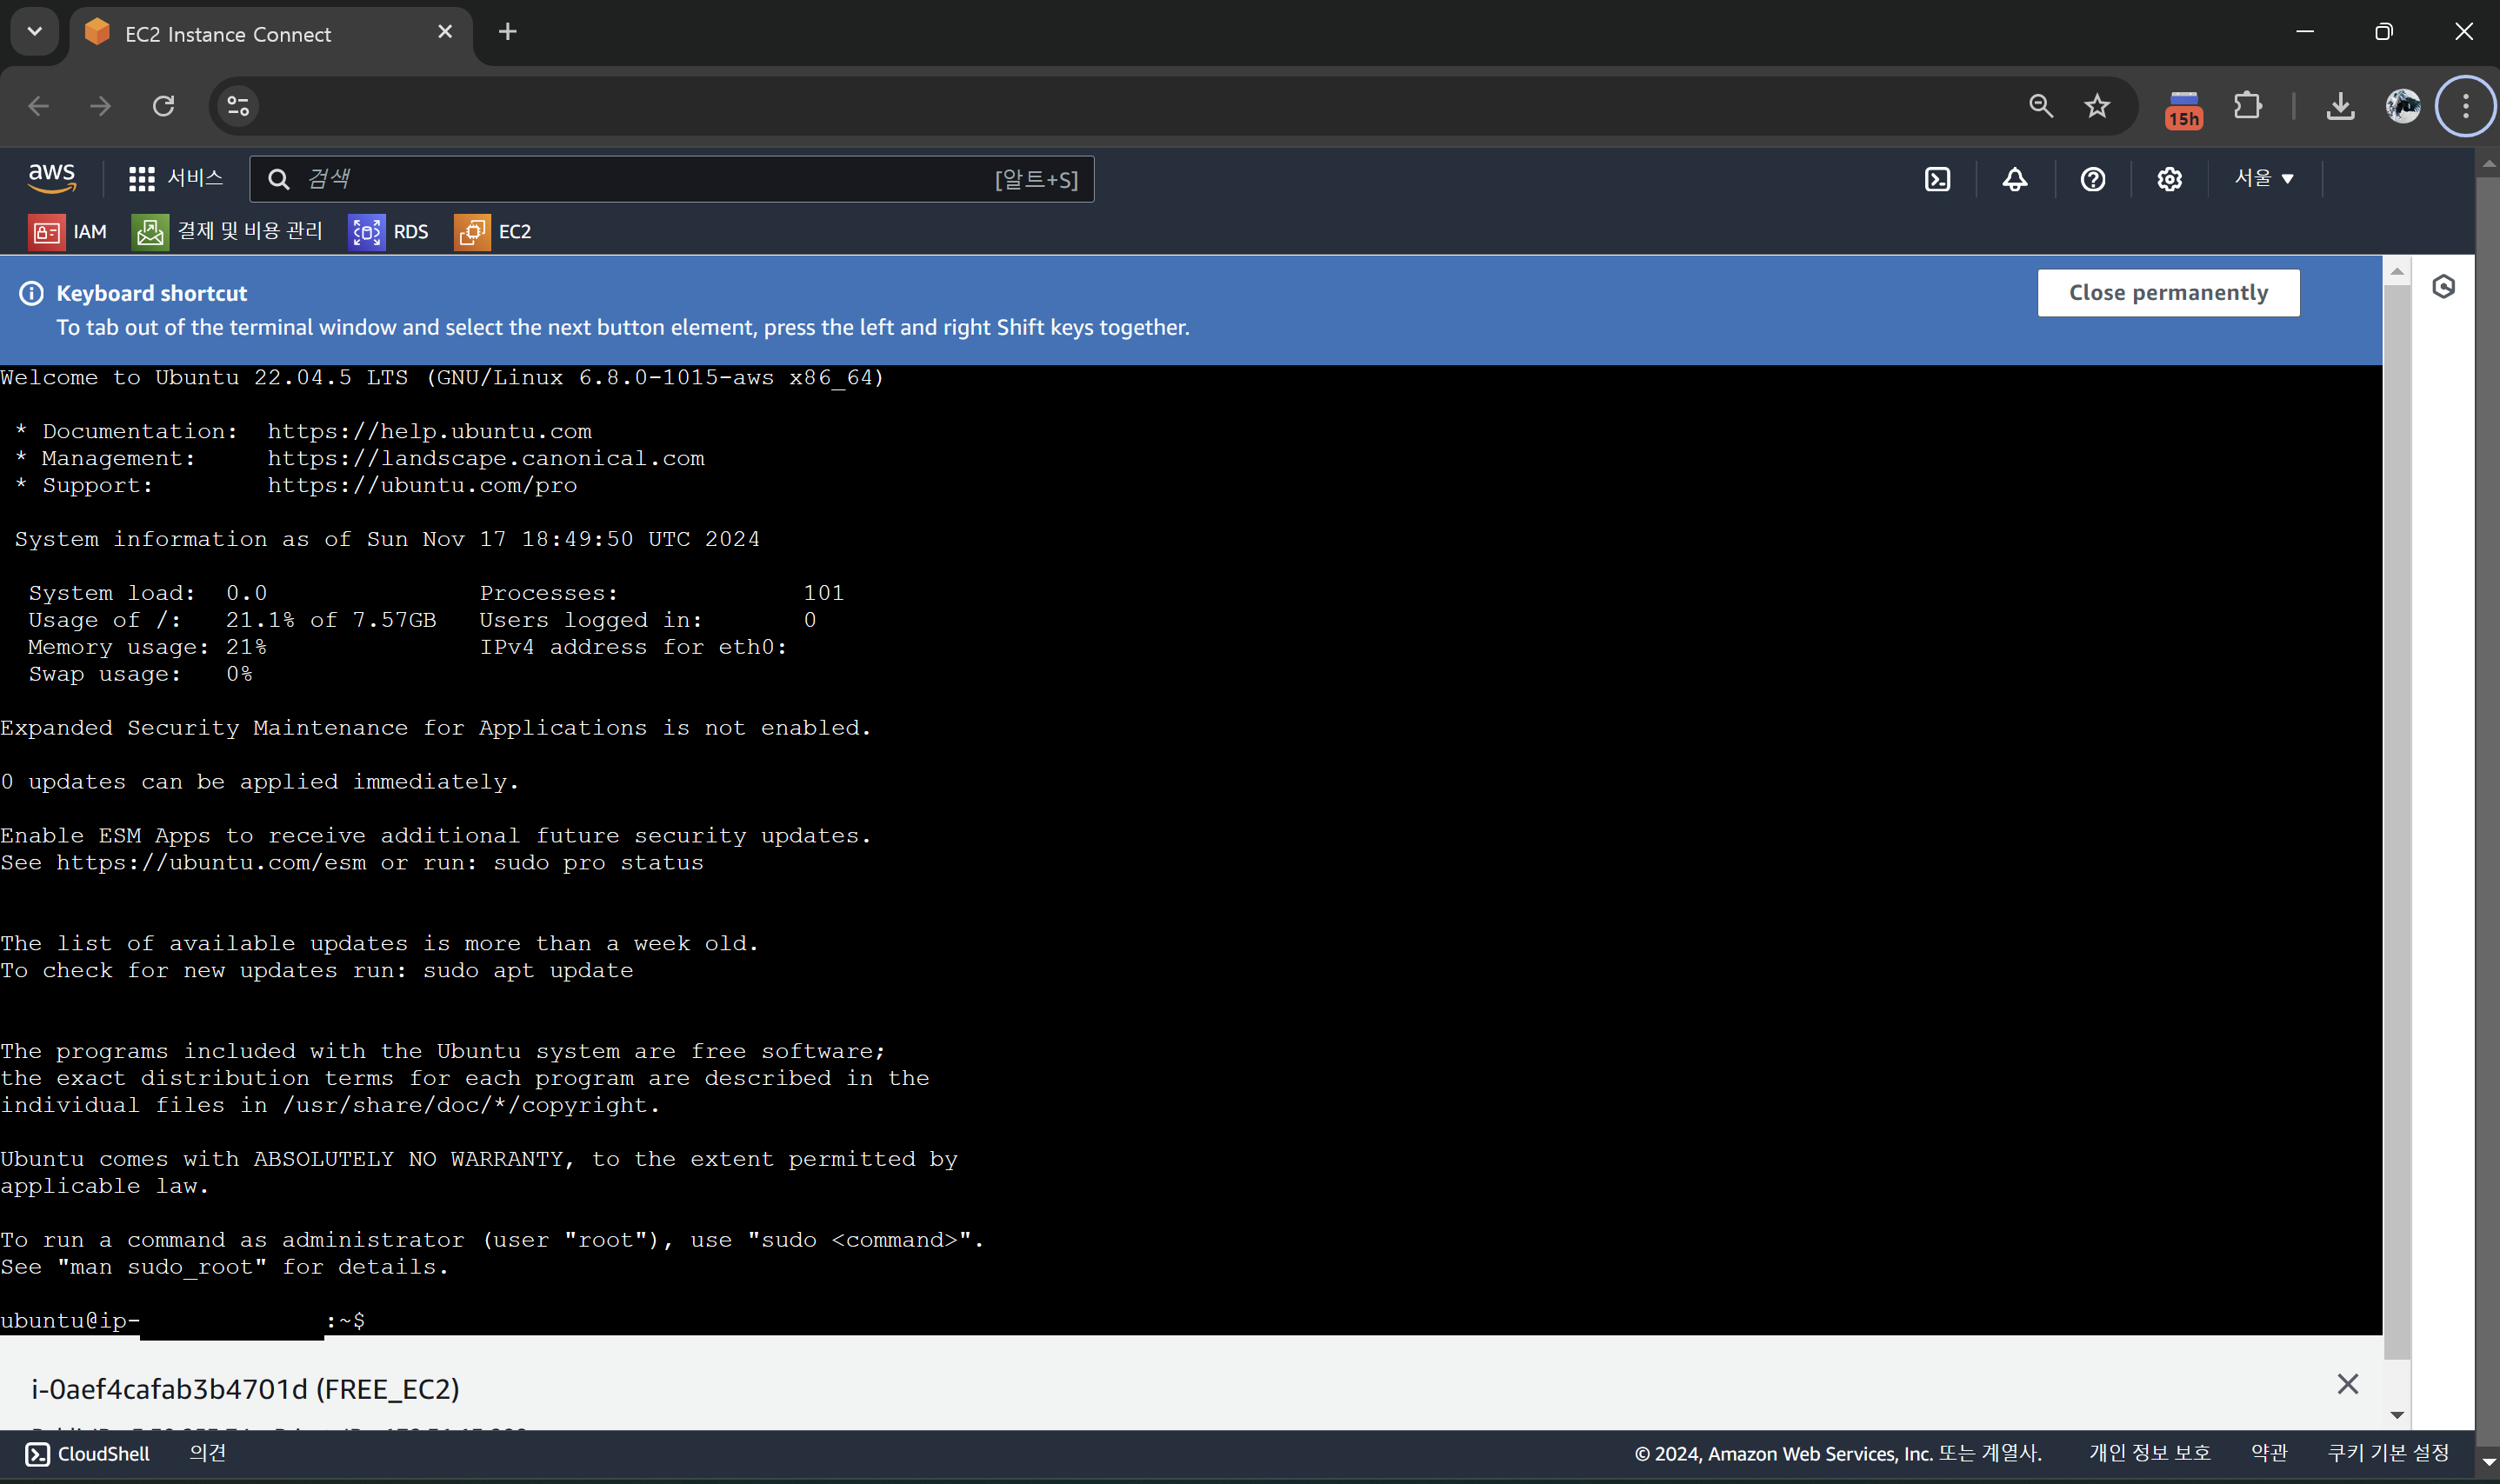The height and width of the screenshot is (1484, 2500).
Task: Click the browser back arrow
Action: click(38, 106)
